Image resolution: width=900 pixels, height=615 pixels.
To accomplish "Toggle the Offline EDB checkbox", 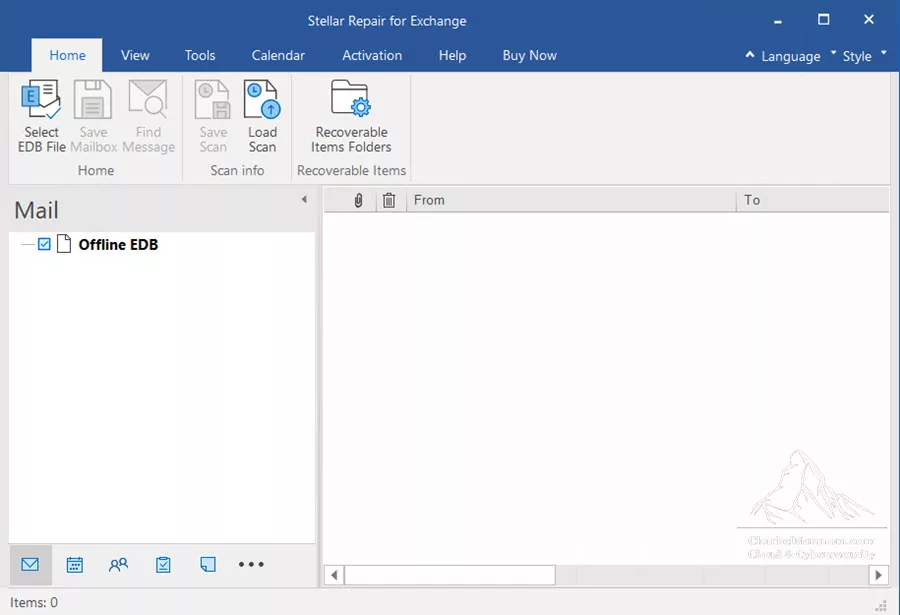I will [44, 245].
